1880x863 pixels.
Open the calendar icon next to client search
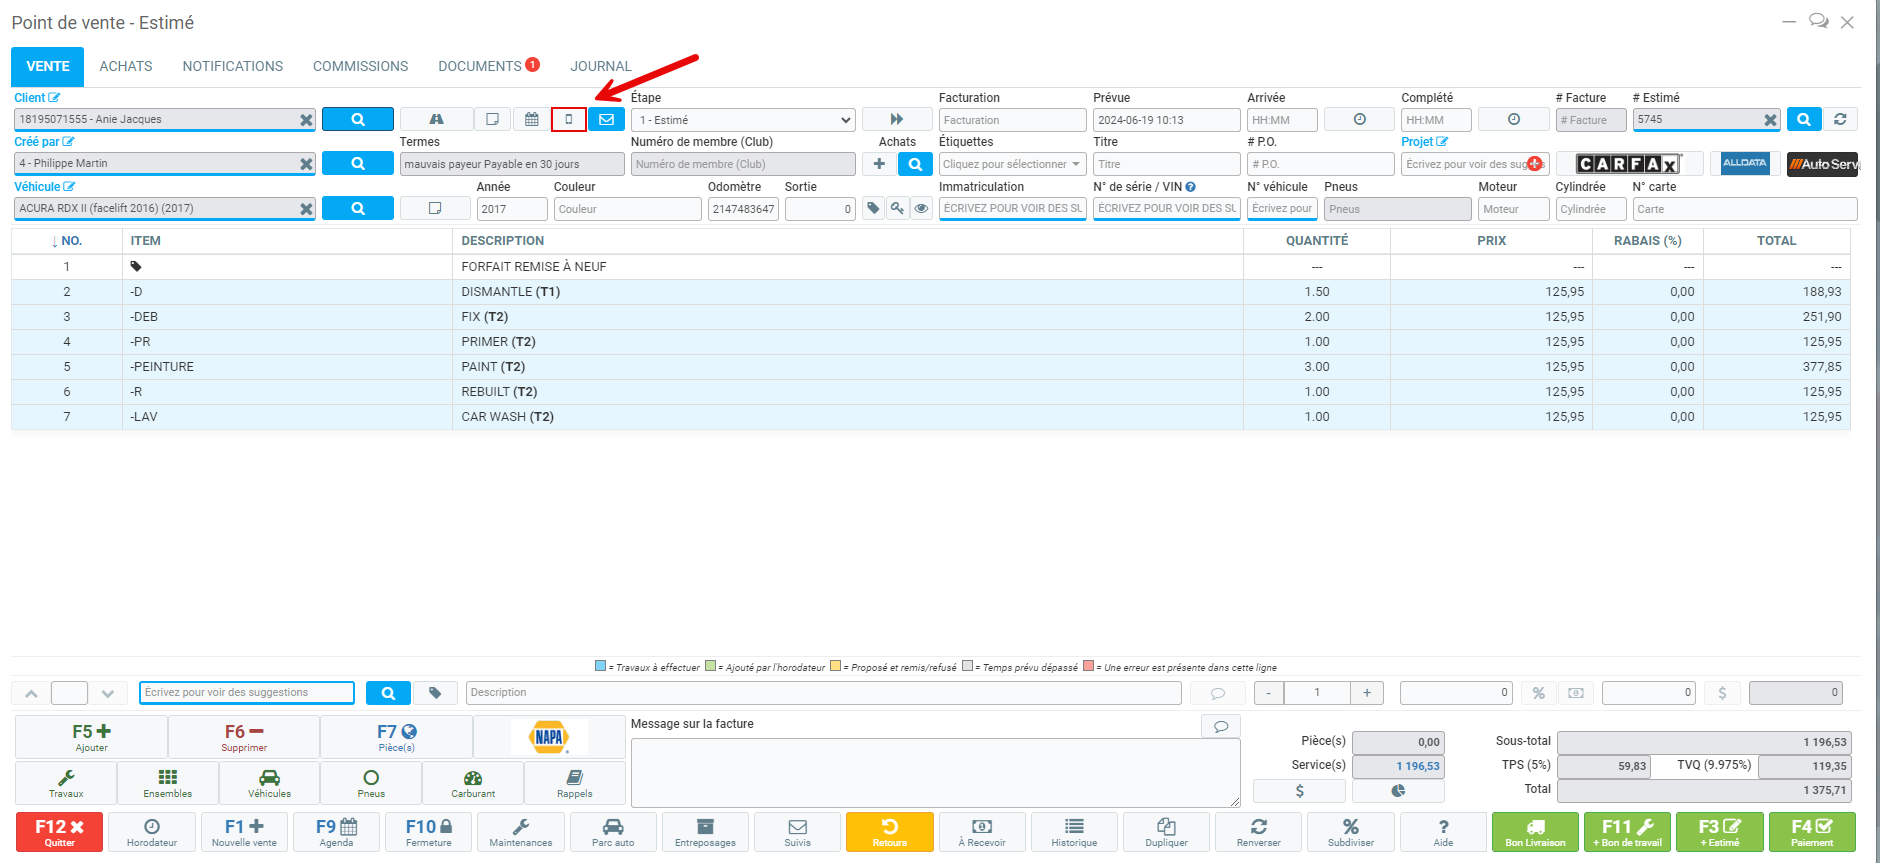click(532, 119)
